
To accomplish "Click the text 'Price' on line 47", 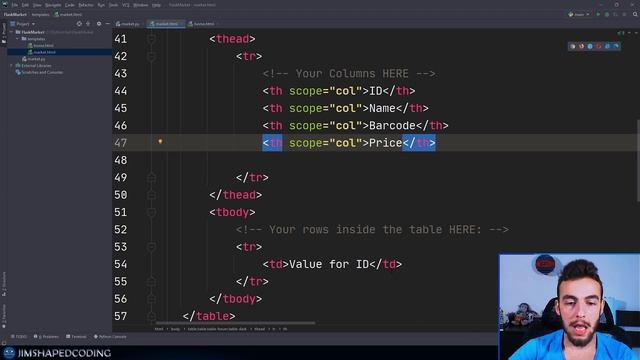I will pyautogui.click(x=385, y=143).
